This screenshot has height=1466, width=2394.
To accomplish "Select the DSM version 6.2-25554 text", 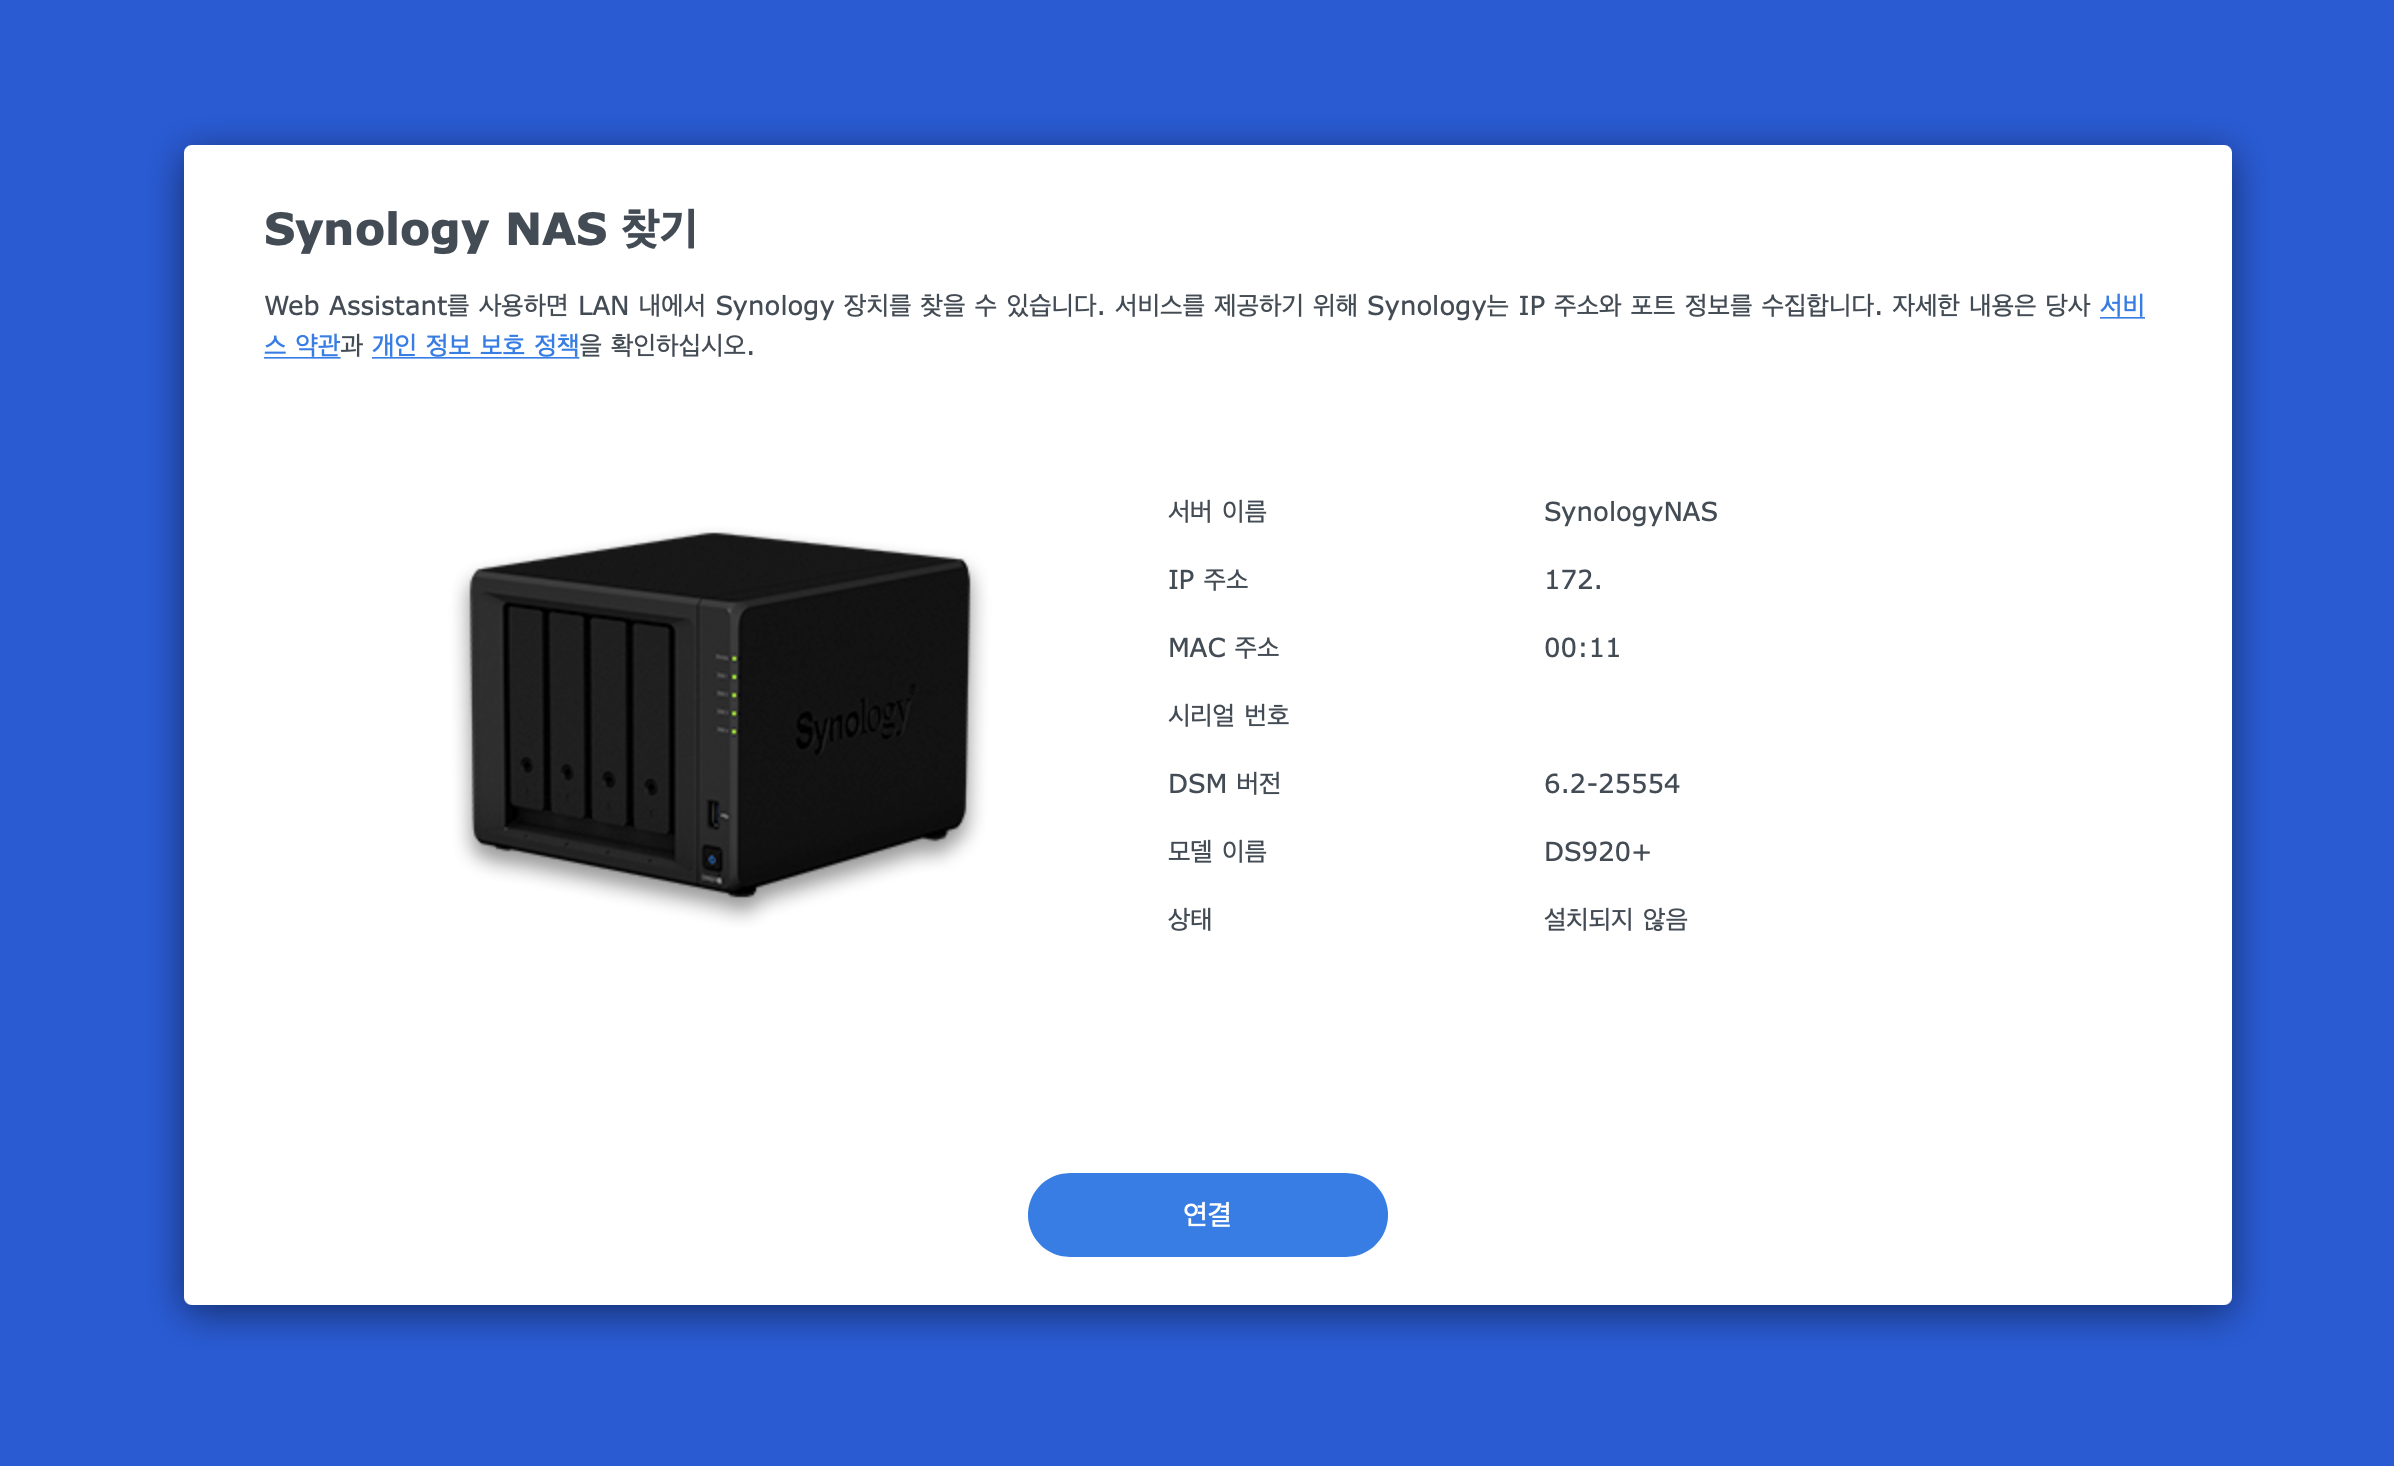I will coord(1611,784).
